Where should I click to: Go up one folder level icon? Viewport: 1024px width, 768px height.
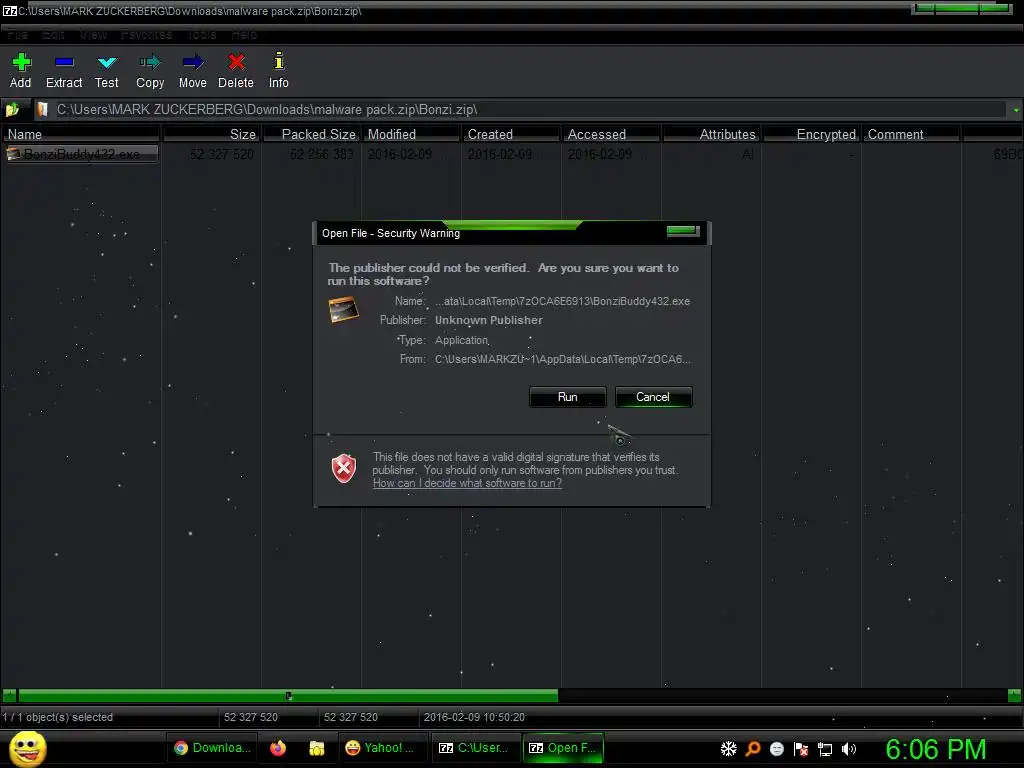pyautogui.click(x=12, y=110)
